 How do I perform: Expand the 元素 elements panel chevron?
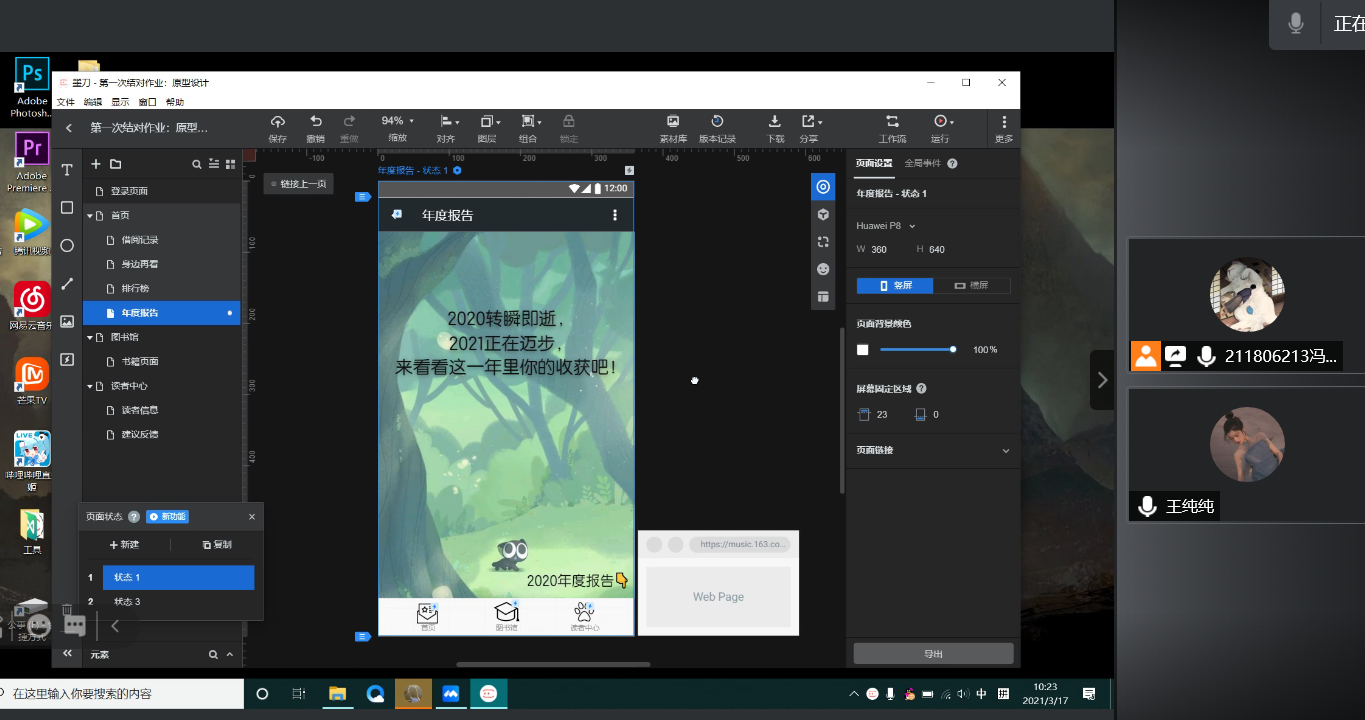pyautogui.click(x=230, y=655)
